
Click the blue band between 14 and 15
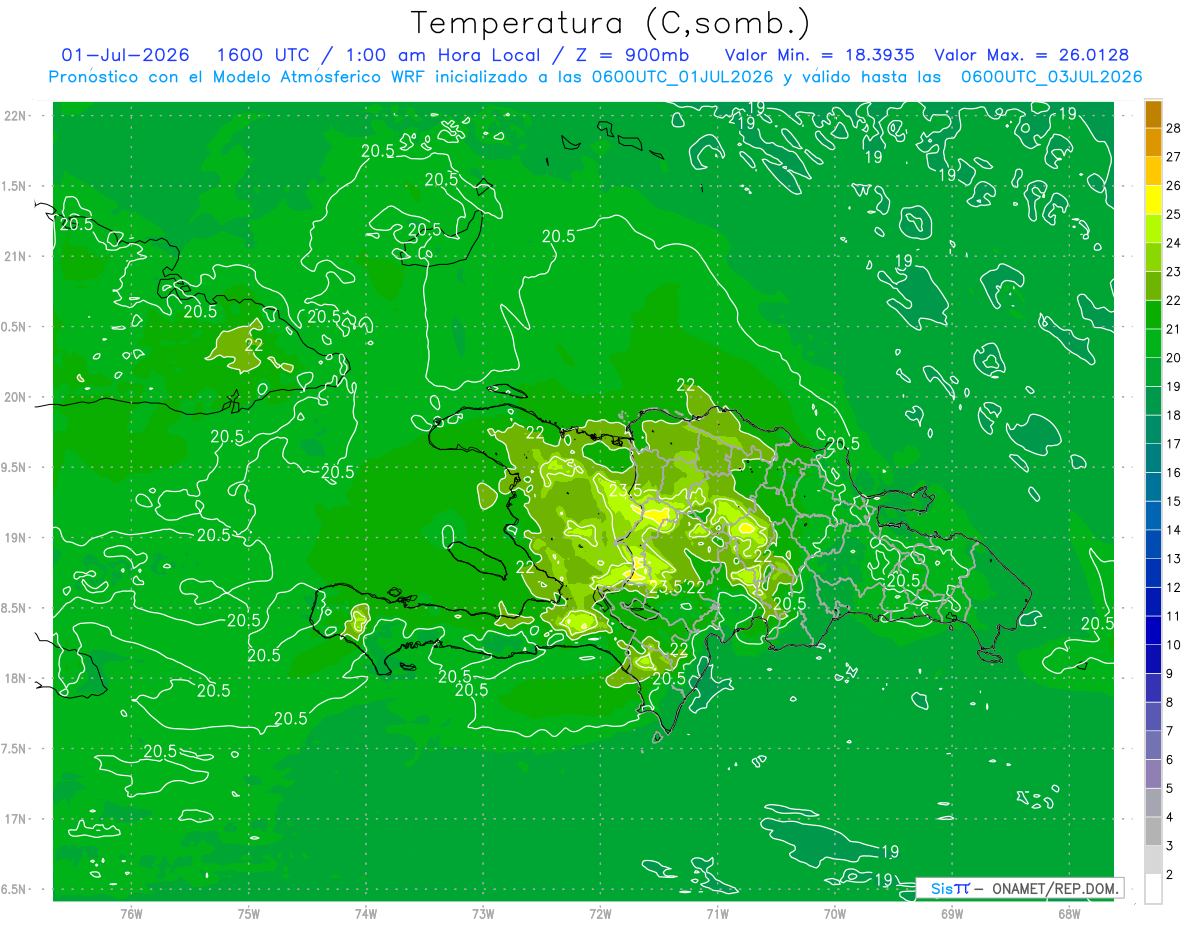(x=1153, y=515)
